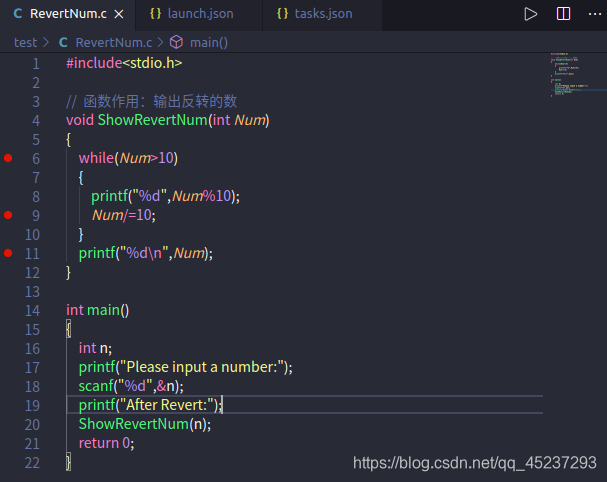607x482 pixels.
Task: Click the closing brace on line 12
Action: point(69,272)
